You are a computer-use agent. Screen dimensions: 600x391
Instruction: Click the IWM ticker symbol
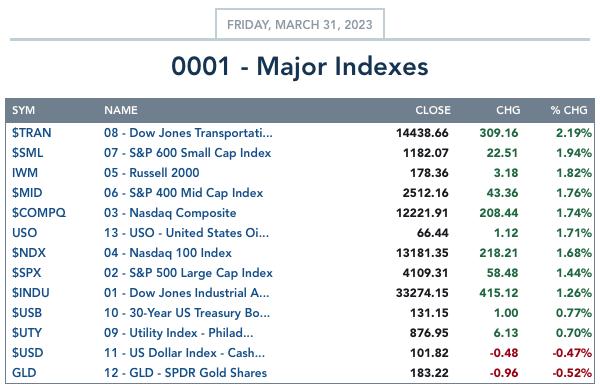pyautogui.click(x=25, y=173)
